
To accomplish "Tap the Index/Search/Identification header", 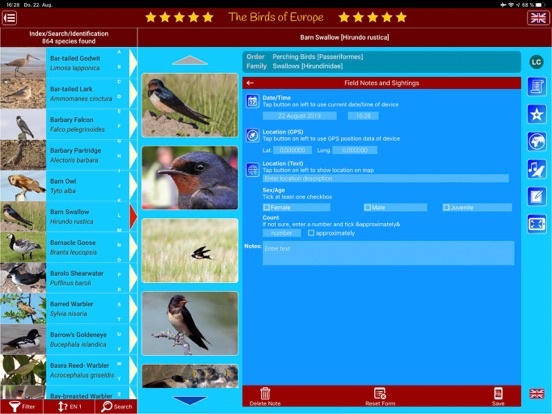I will 69,37.
